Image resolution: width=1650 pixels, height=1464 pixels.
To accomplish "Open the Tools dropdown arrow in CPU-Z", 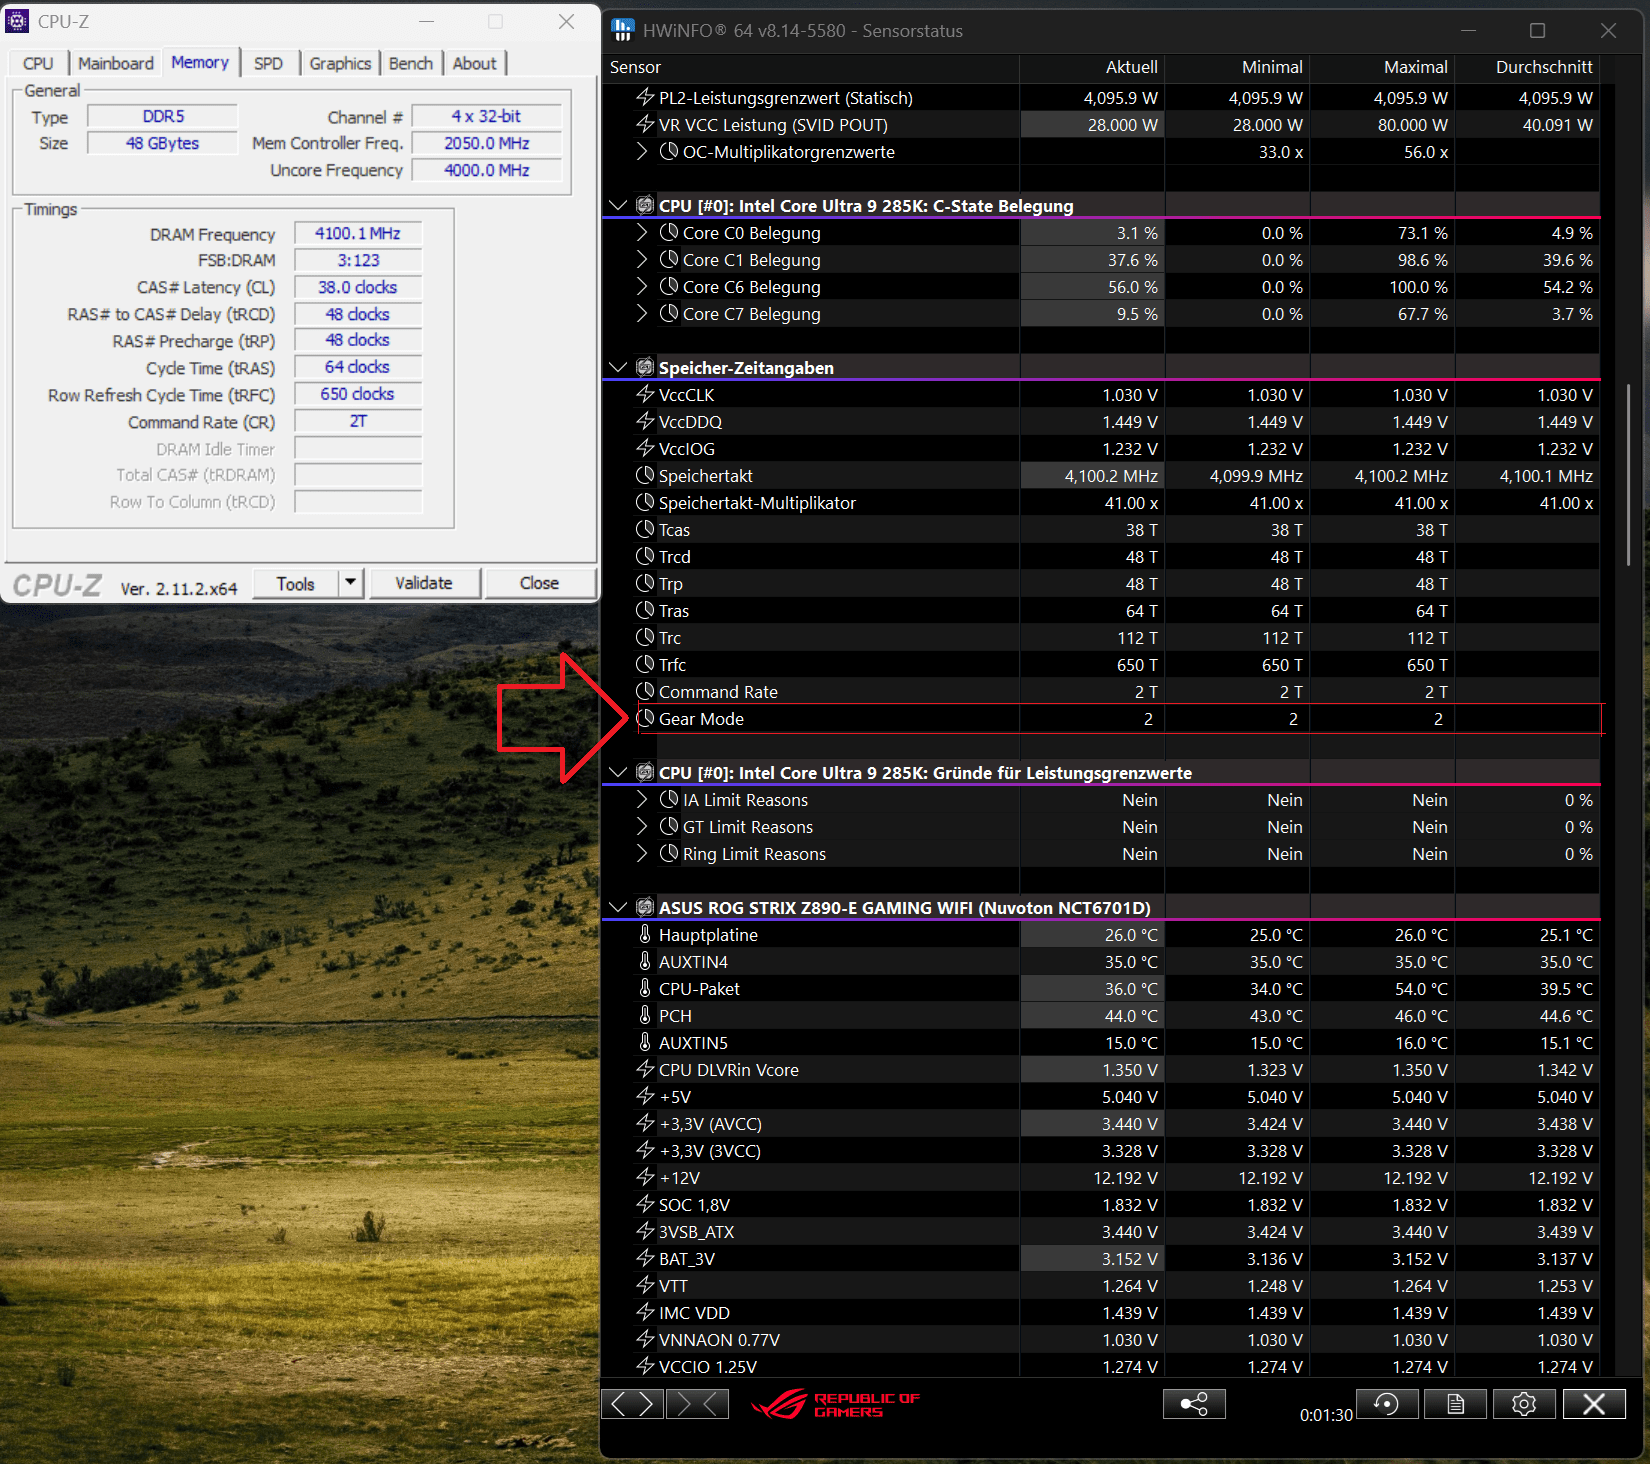I will click(350, 582).
